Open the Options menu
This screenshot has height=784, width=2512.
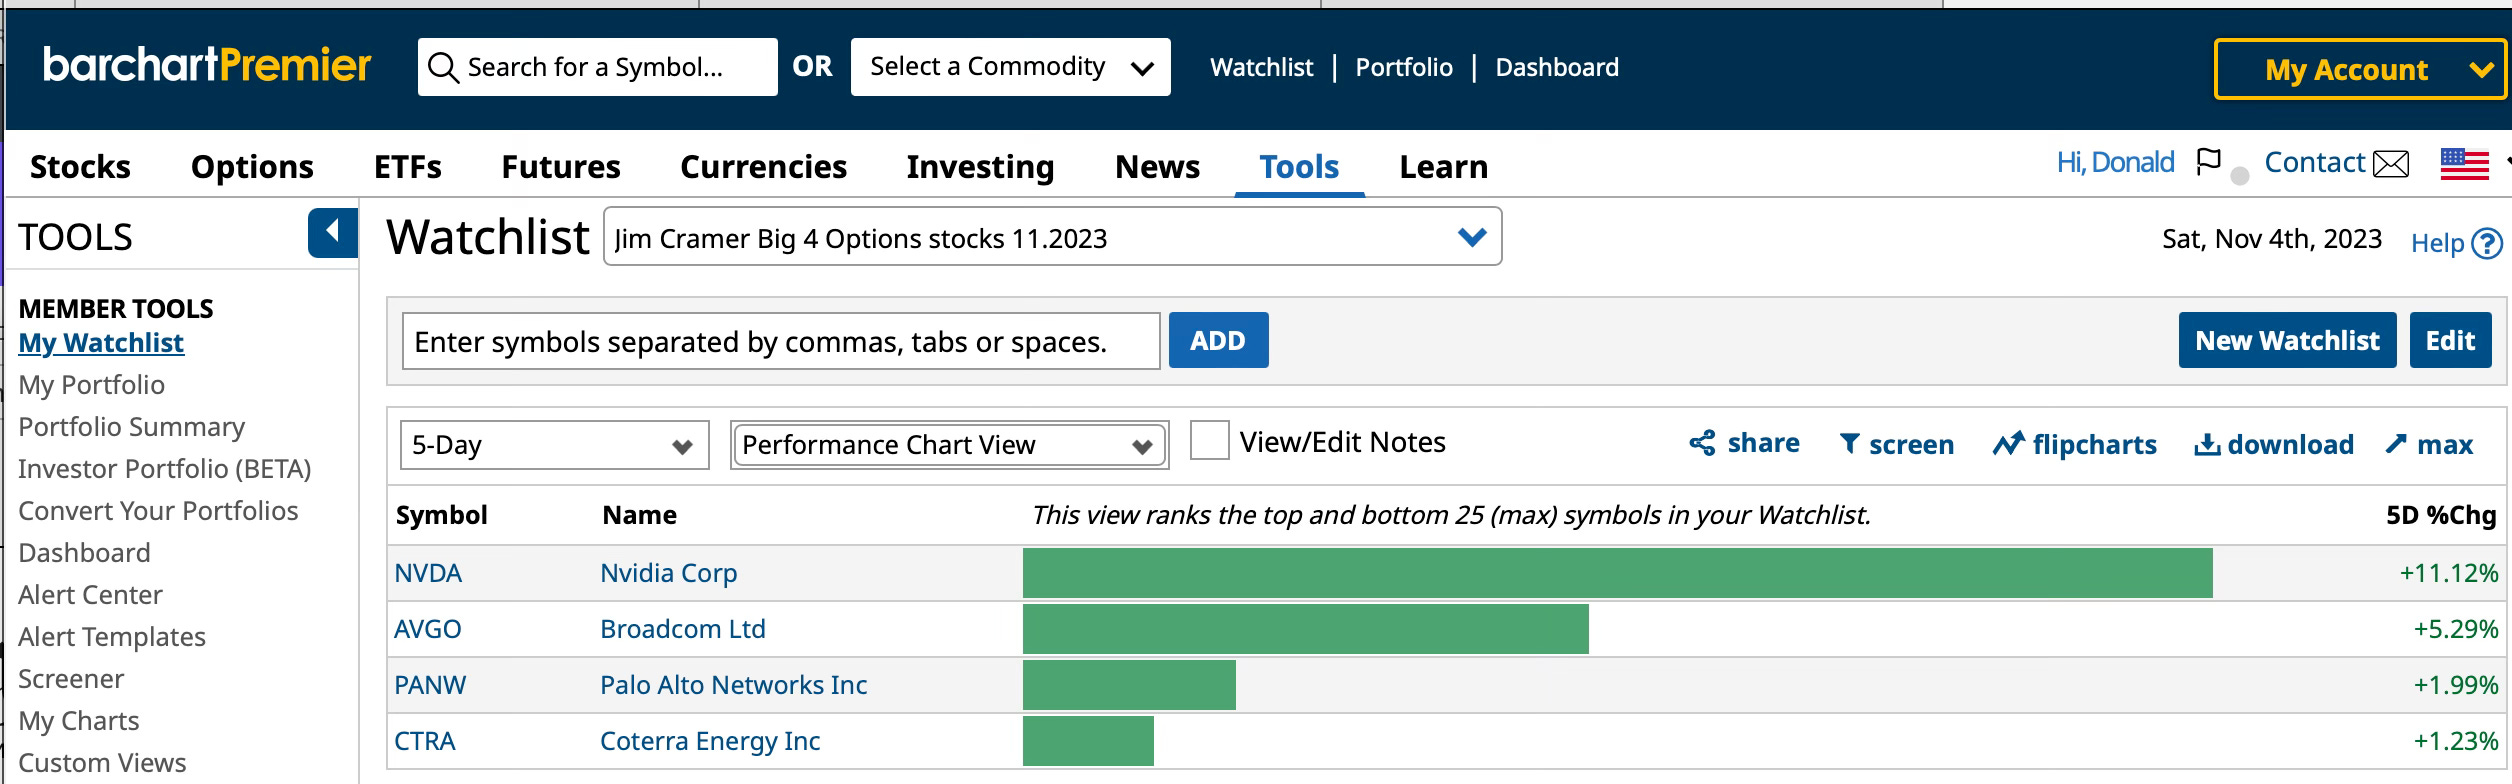[252, 166]
